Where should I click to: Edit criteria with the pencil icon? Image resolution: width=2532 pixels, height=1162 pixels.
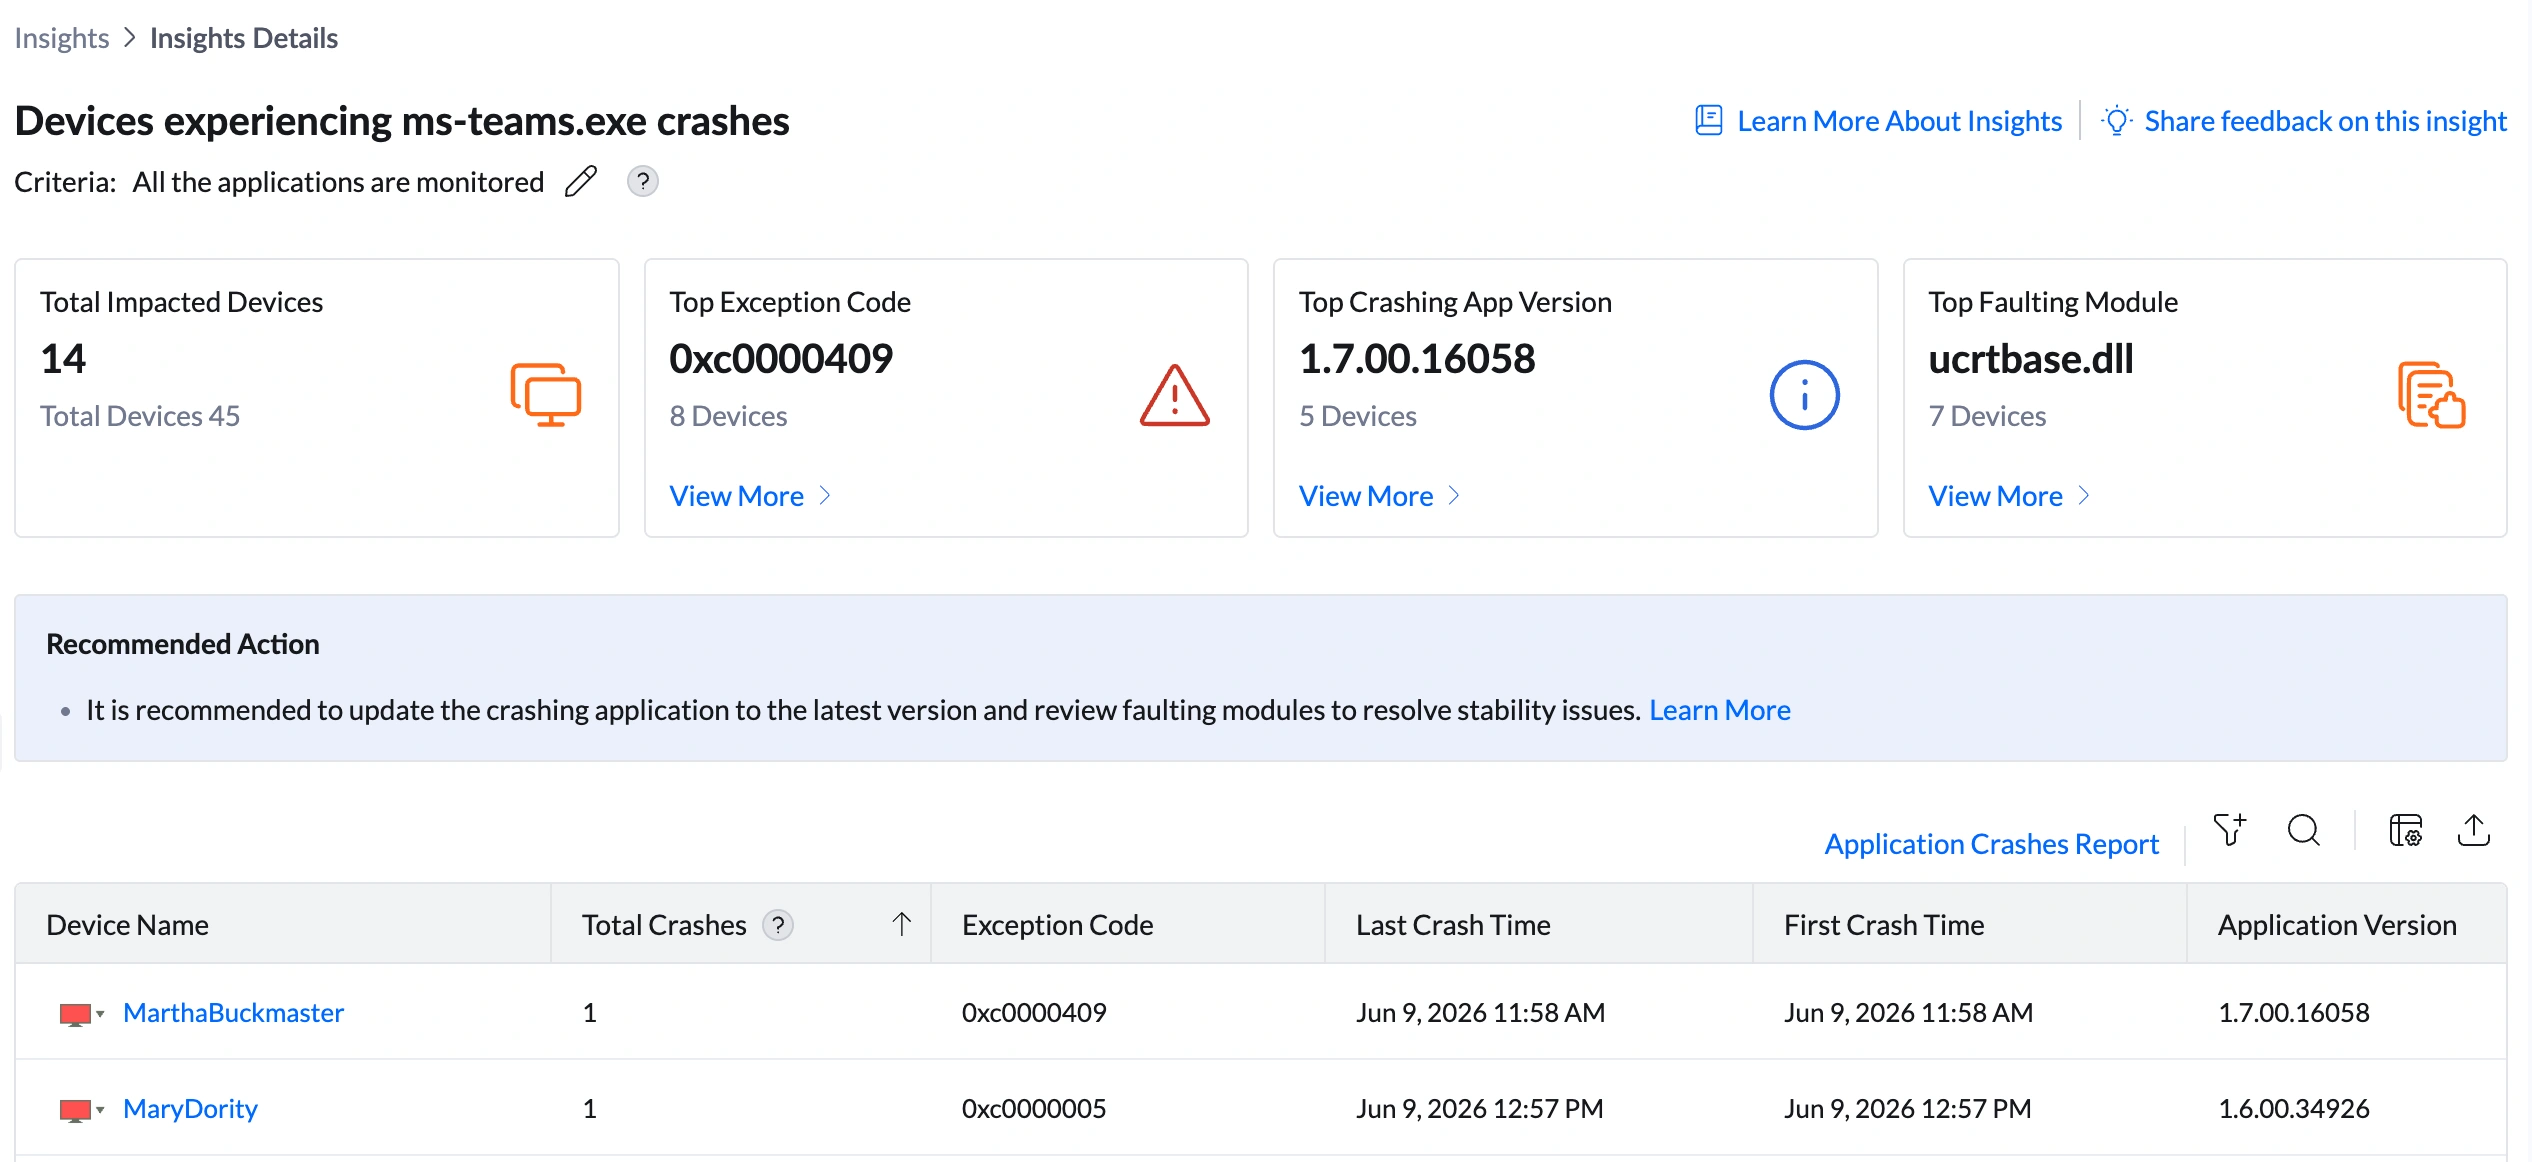(581, 182)
